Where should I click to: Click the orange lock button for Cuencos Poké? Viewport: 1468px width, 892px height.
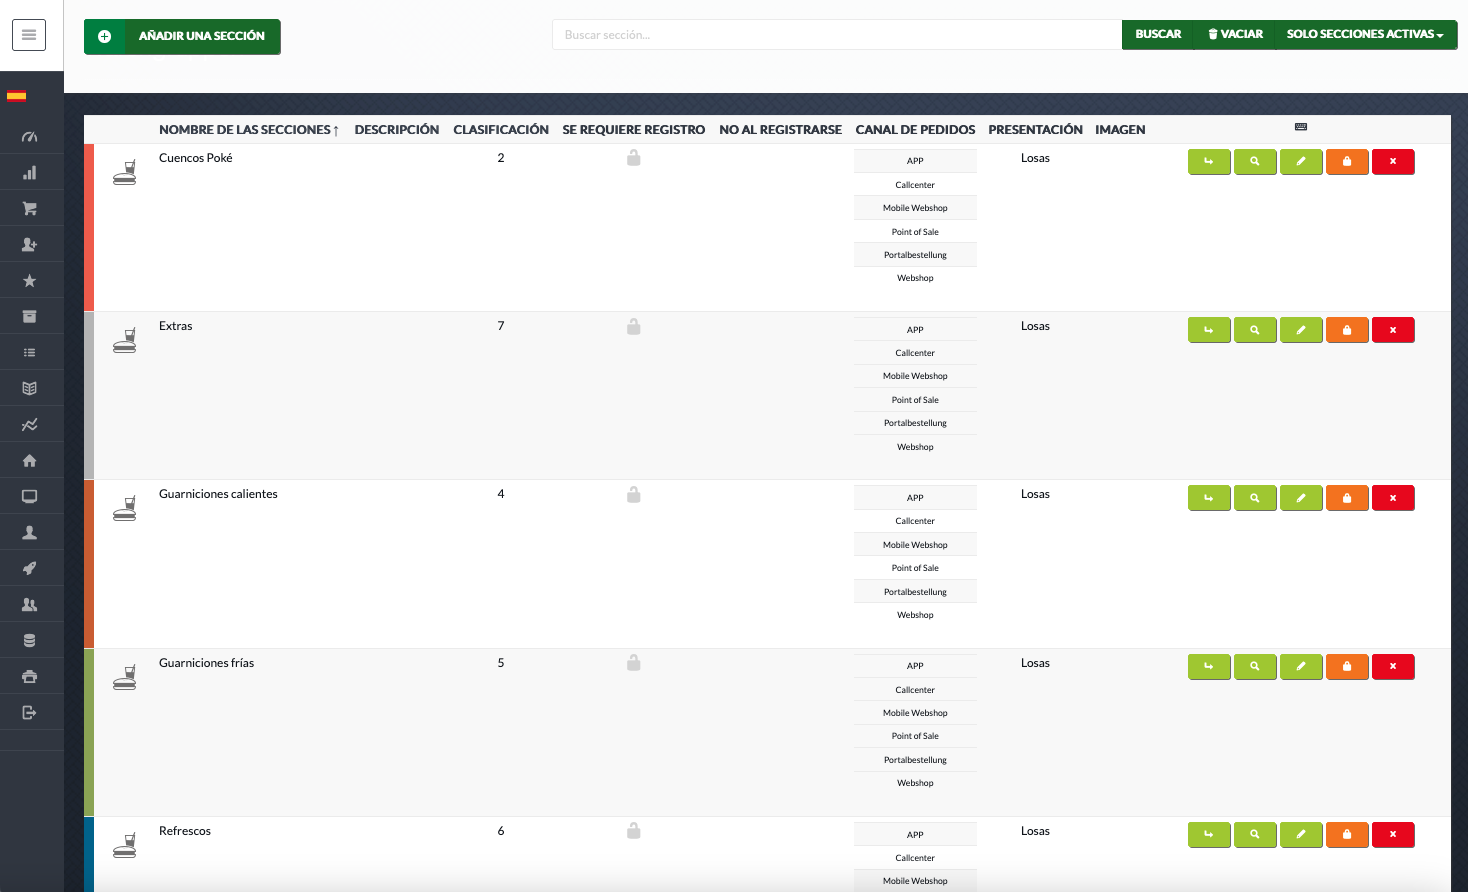click(1347, 162)
